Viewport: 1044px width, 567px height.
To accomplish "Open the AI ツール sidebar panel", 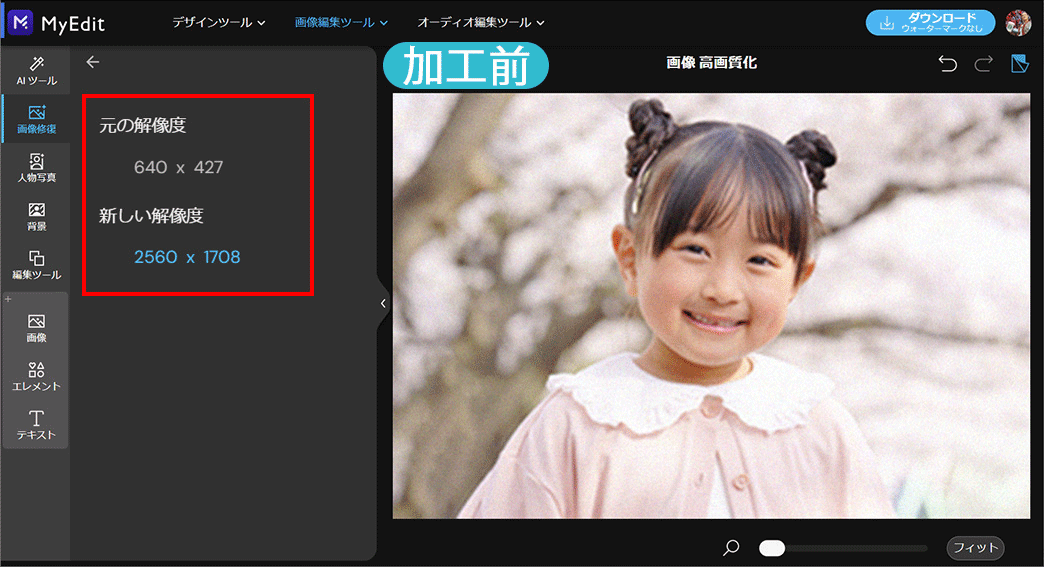I will point(37,71).
